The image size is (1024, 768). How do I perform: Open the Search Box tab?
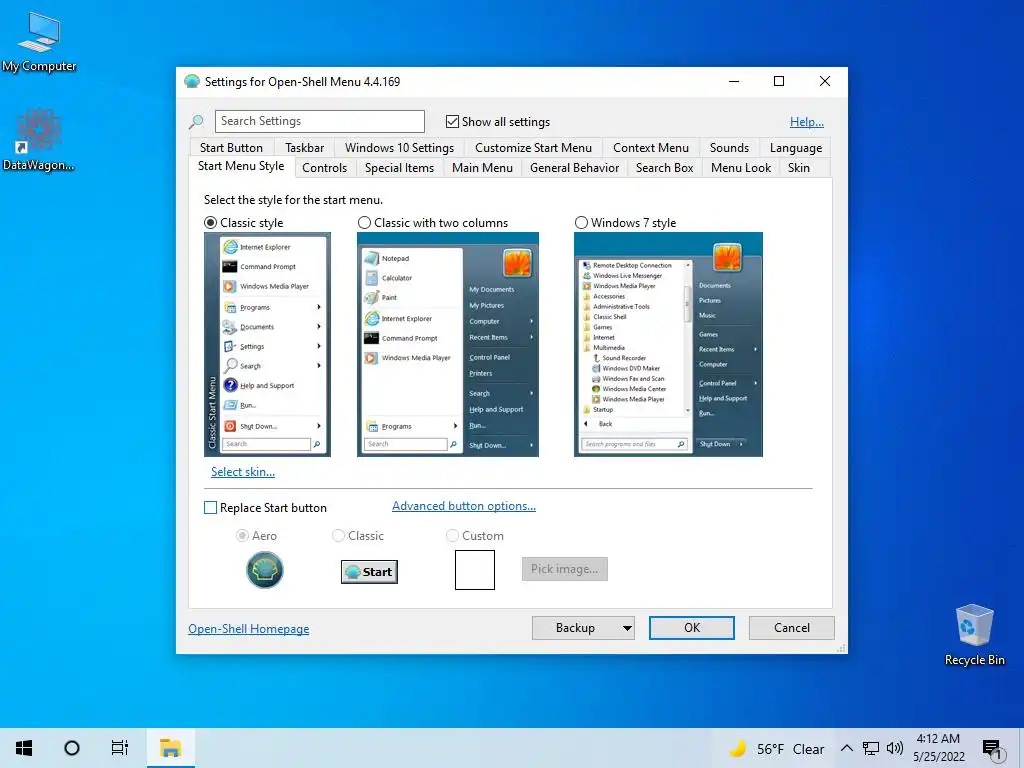[x=665, y=168]
